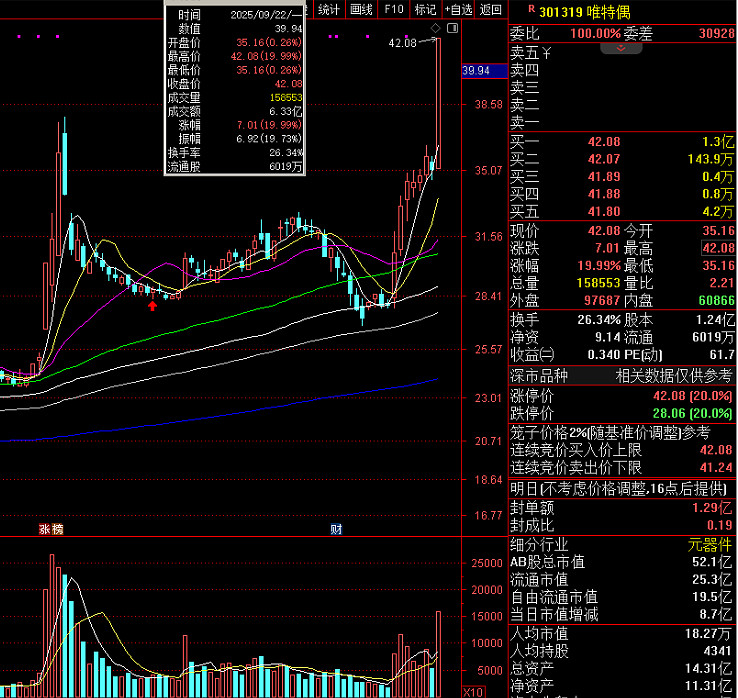Click the tallest volume bar in latest session

point(438,650)
